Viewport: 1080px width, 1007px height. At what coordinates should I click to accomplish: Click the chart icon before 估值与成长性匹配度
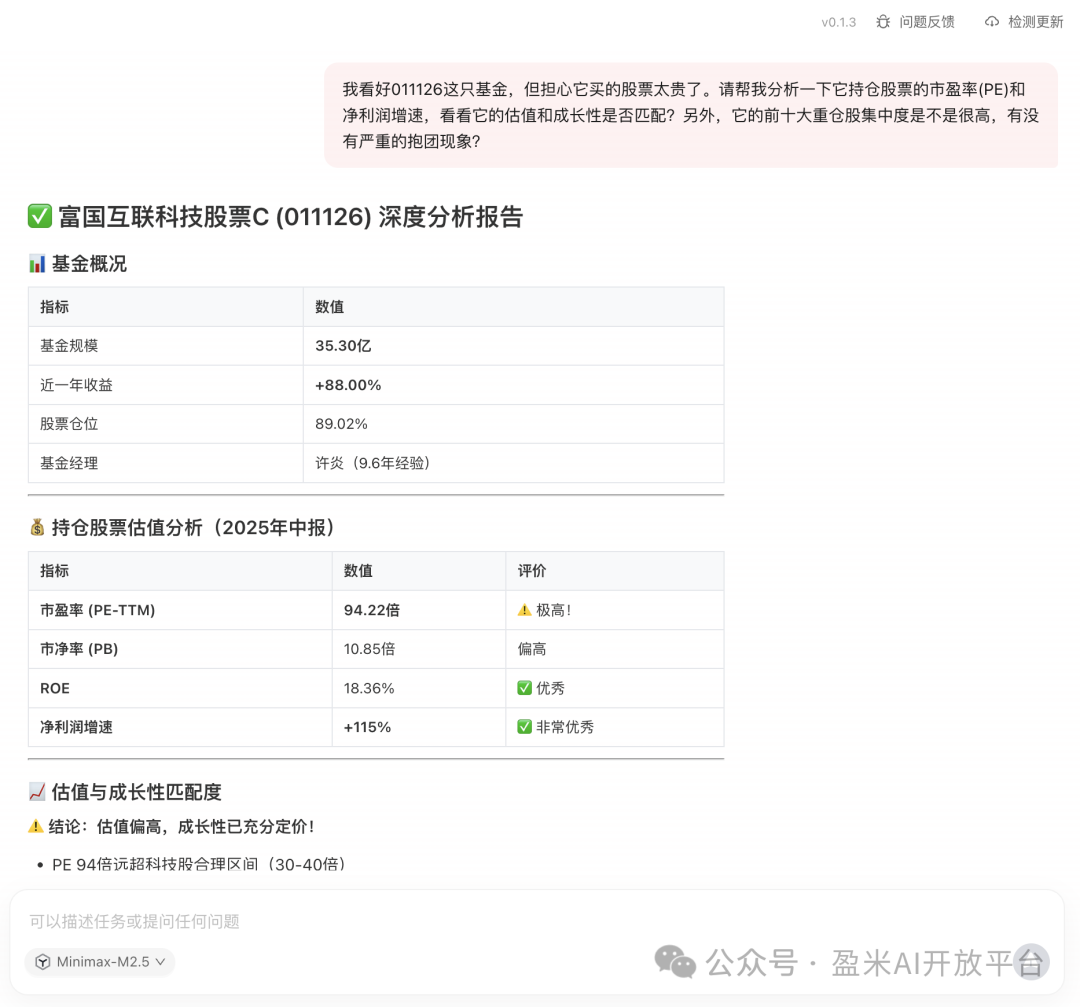[x=37, y=791]
